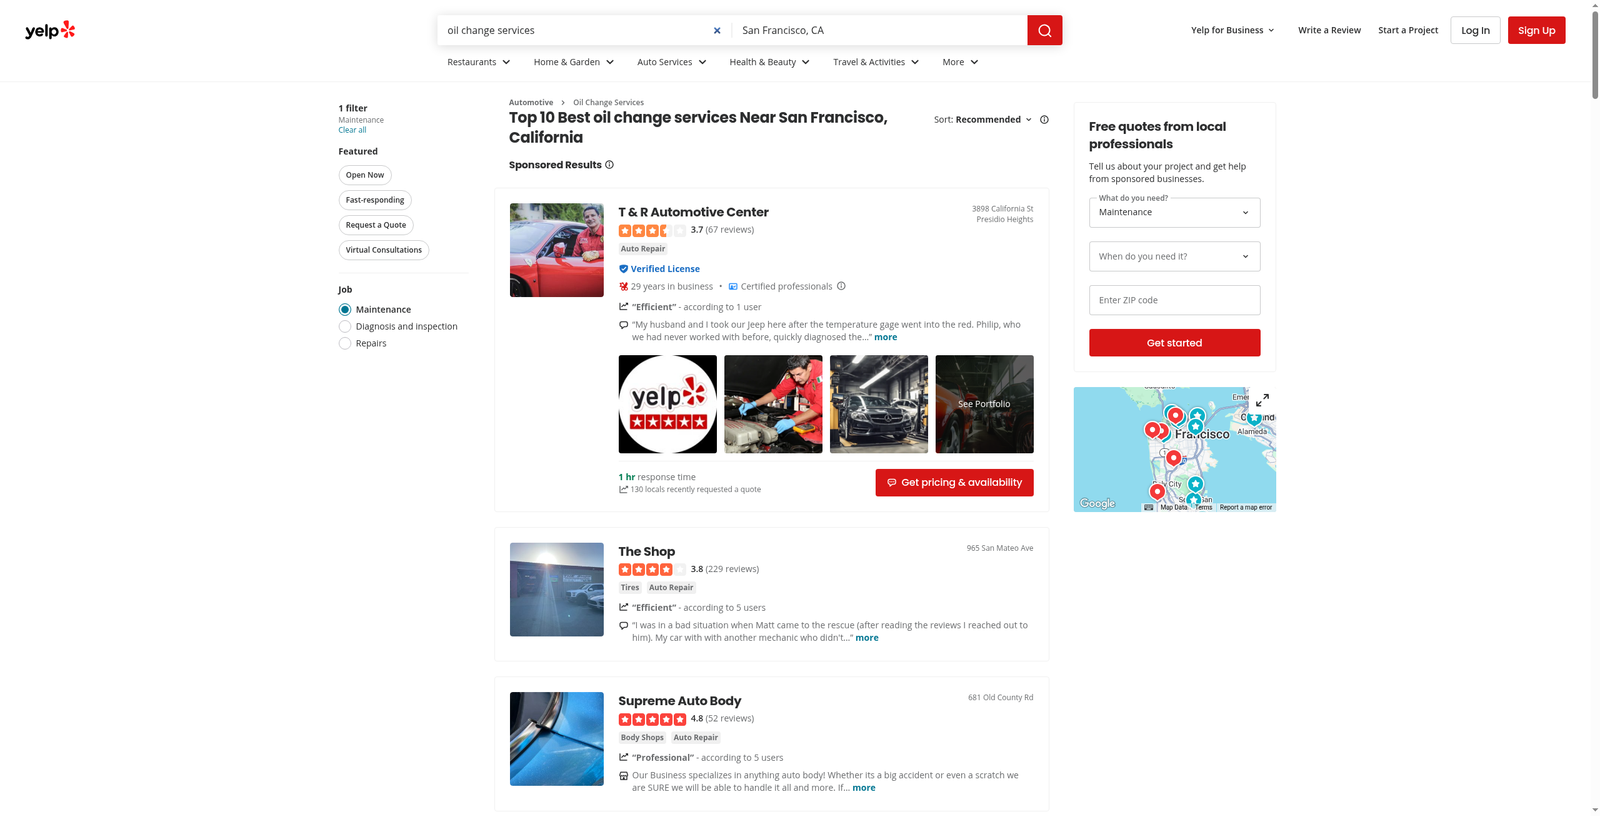Clear the search query with the X icon
The image size is (1600, 816).
[717, 30]
